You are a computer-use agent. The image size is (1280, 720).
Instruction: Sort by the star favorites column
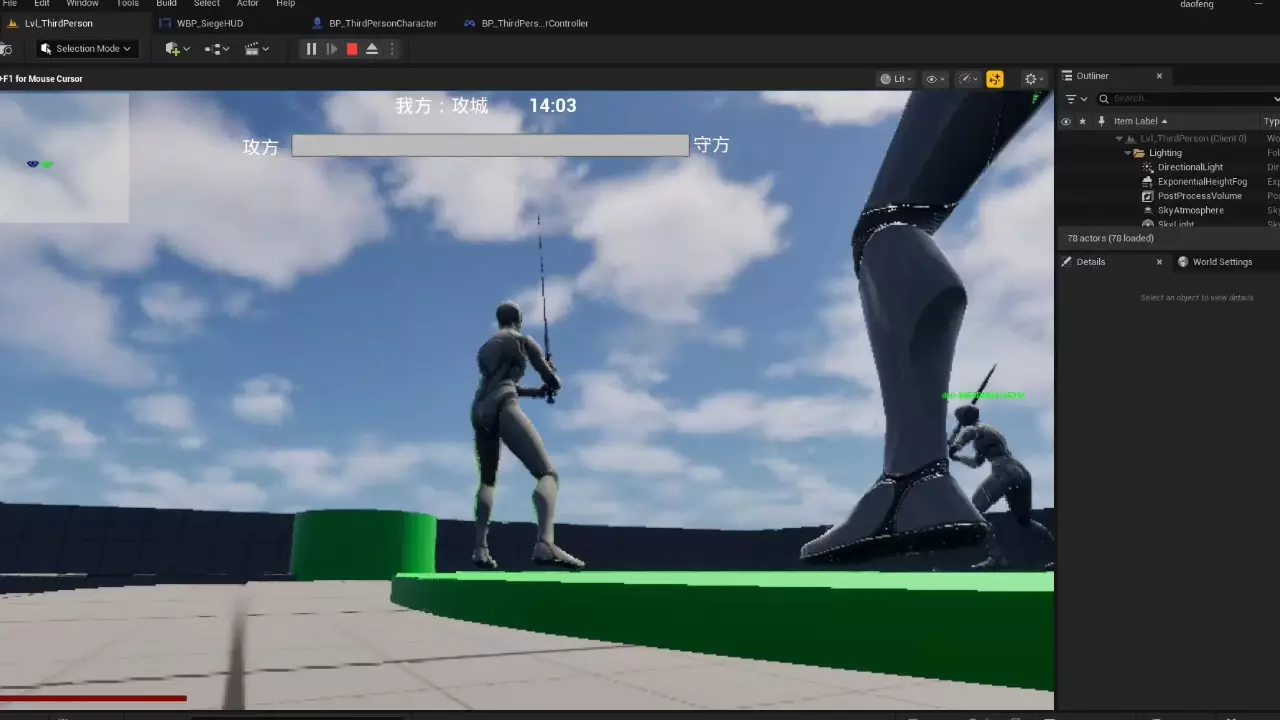[x=1082, y=121]
